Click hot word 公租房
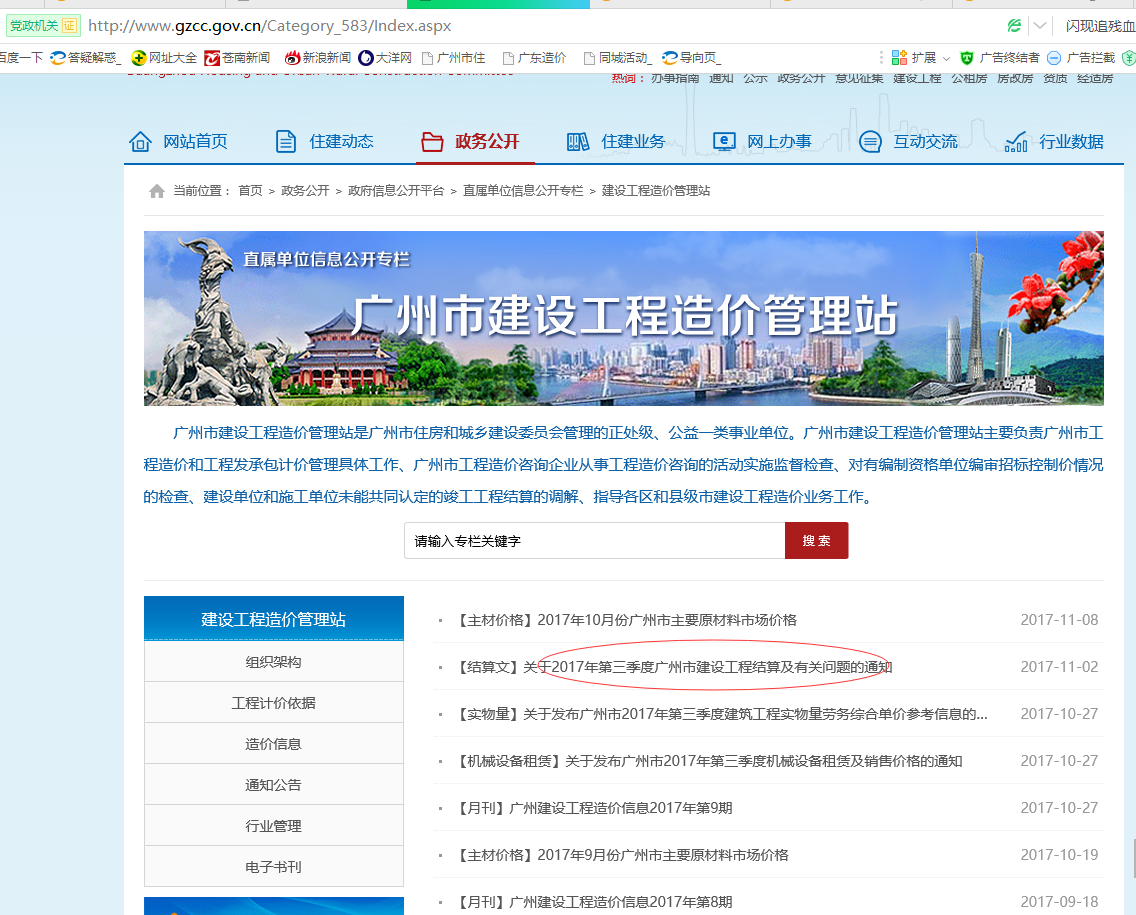 click(x=969, y=78)
